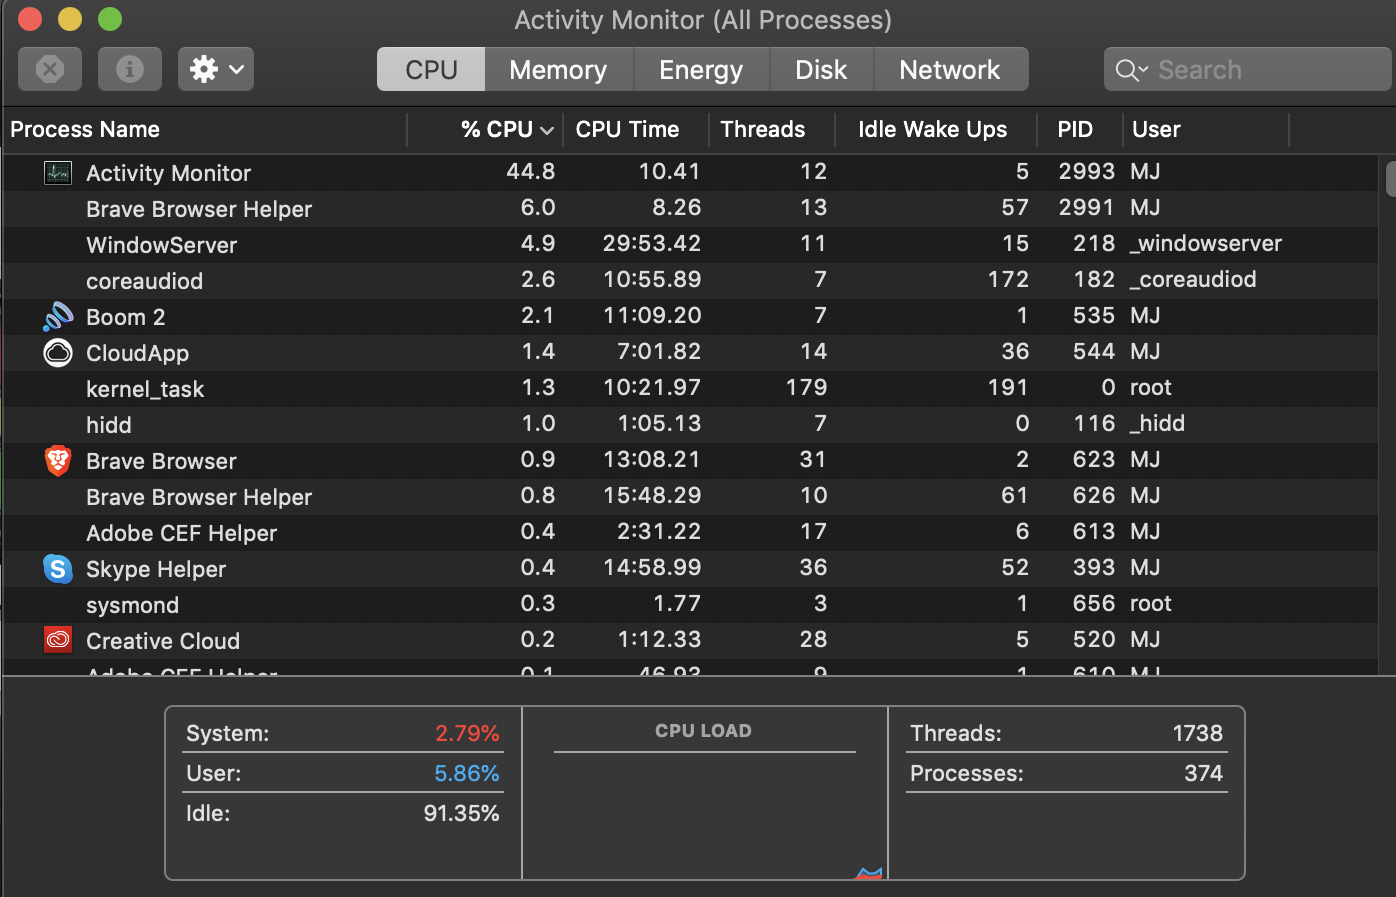Select the Brave Browser process name
The height and width of the screenshot is (897, 1396).
[x=161, y=461]
